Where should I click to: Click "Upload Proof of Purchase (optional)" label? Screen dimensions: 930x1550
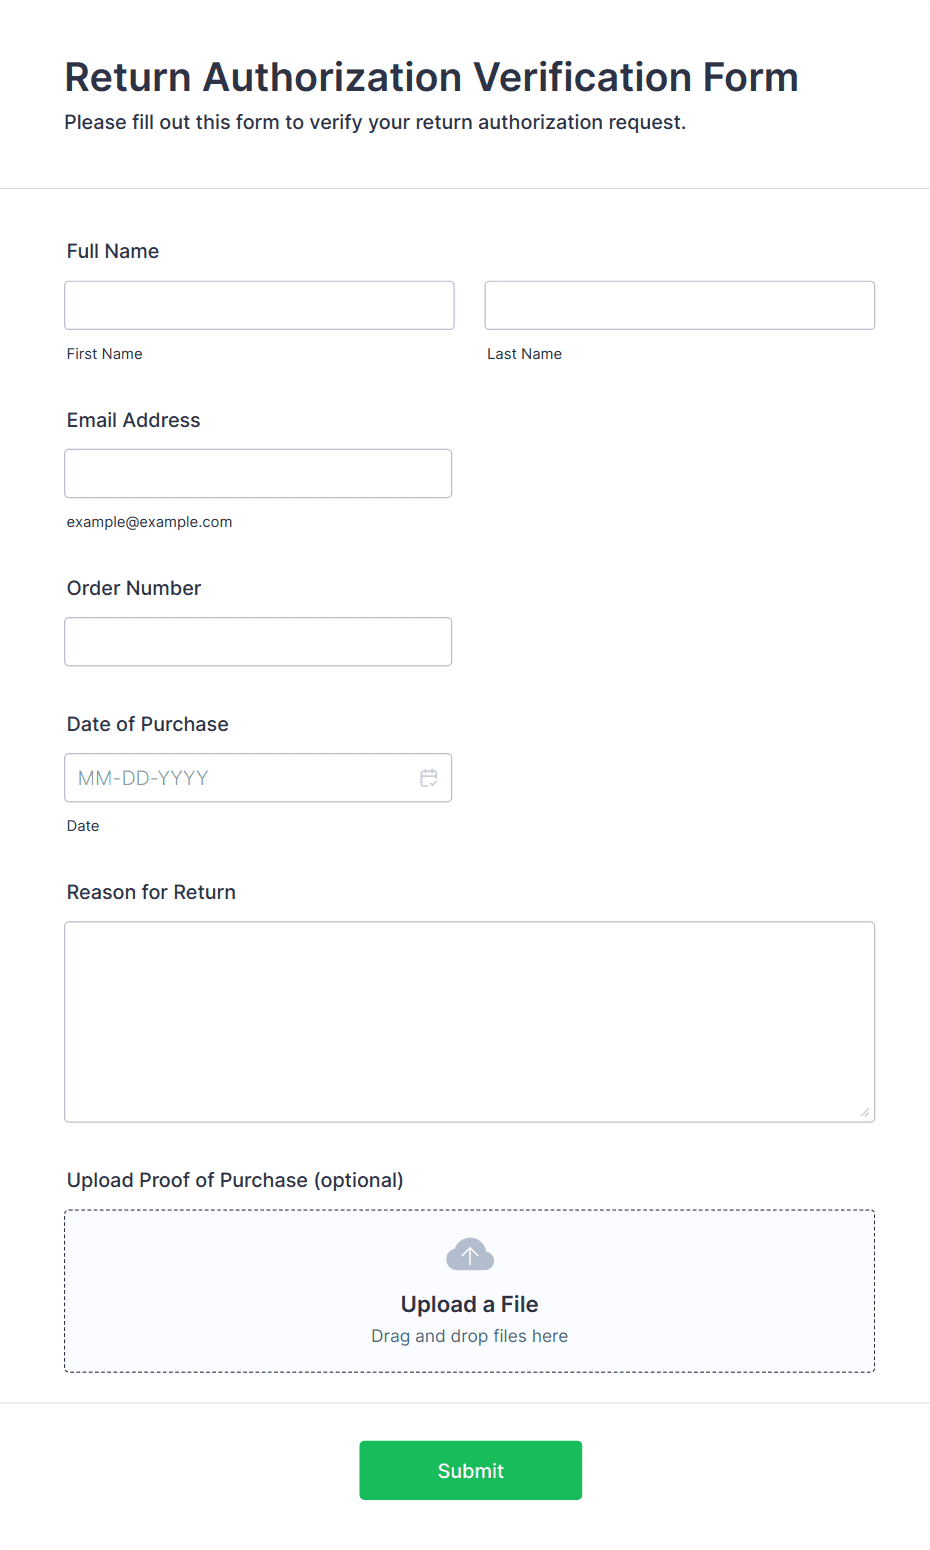point(235,1180)
